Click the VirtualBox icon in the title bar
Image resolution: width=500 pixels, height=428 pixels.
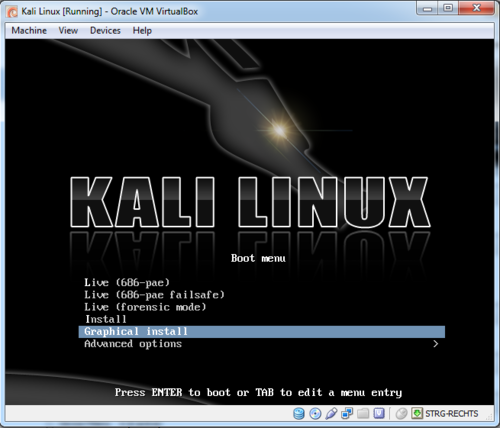pyautogui.click(x=12, y=12)
